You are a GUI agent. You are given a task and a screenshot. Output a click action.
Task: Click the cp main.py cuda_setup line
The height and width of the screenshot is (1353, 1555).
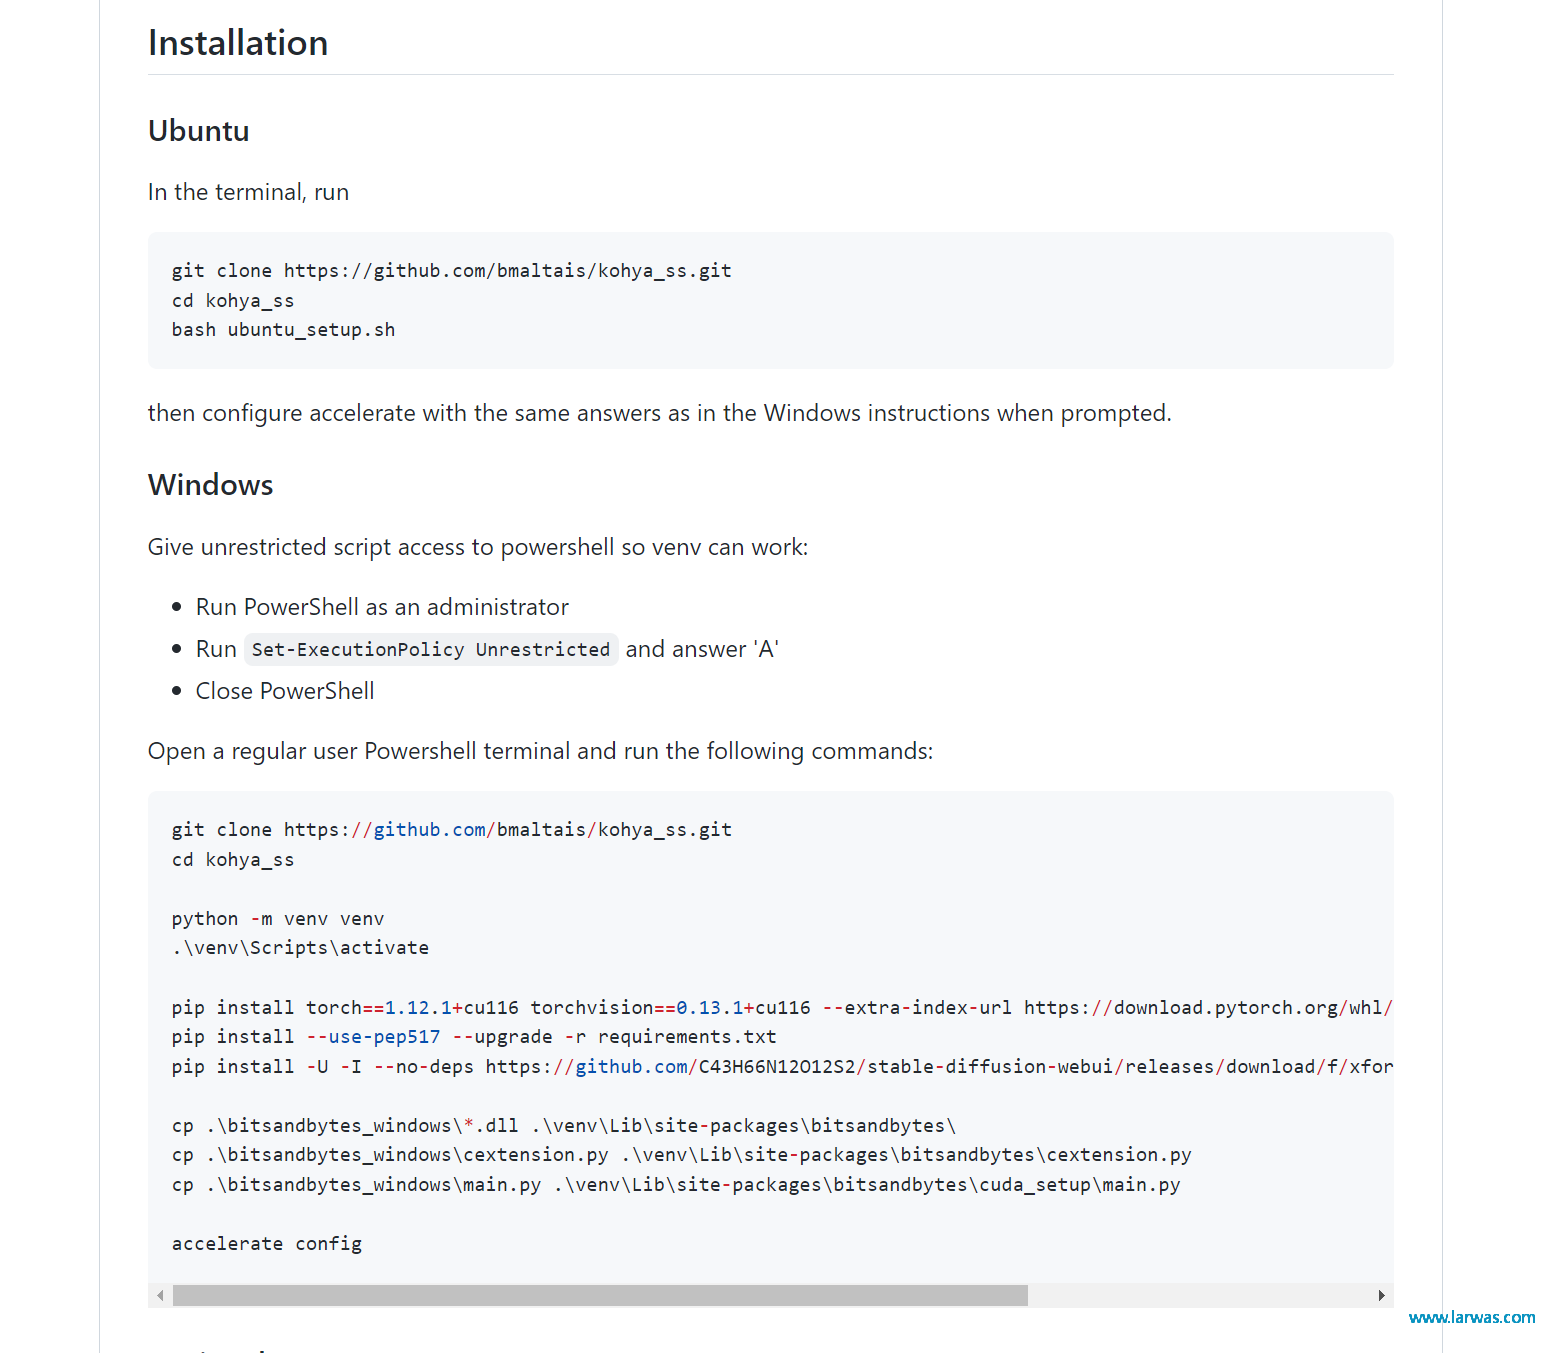[675, 1185]
